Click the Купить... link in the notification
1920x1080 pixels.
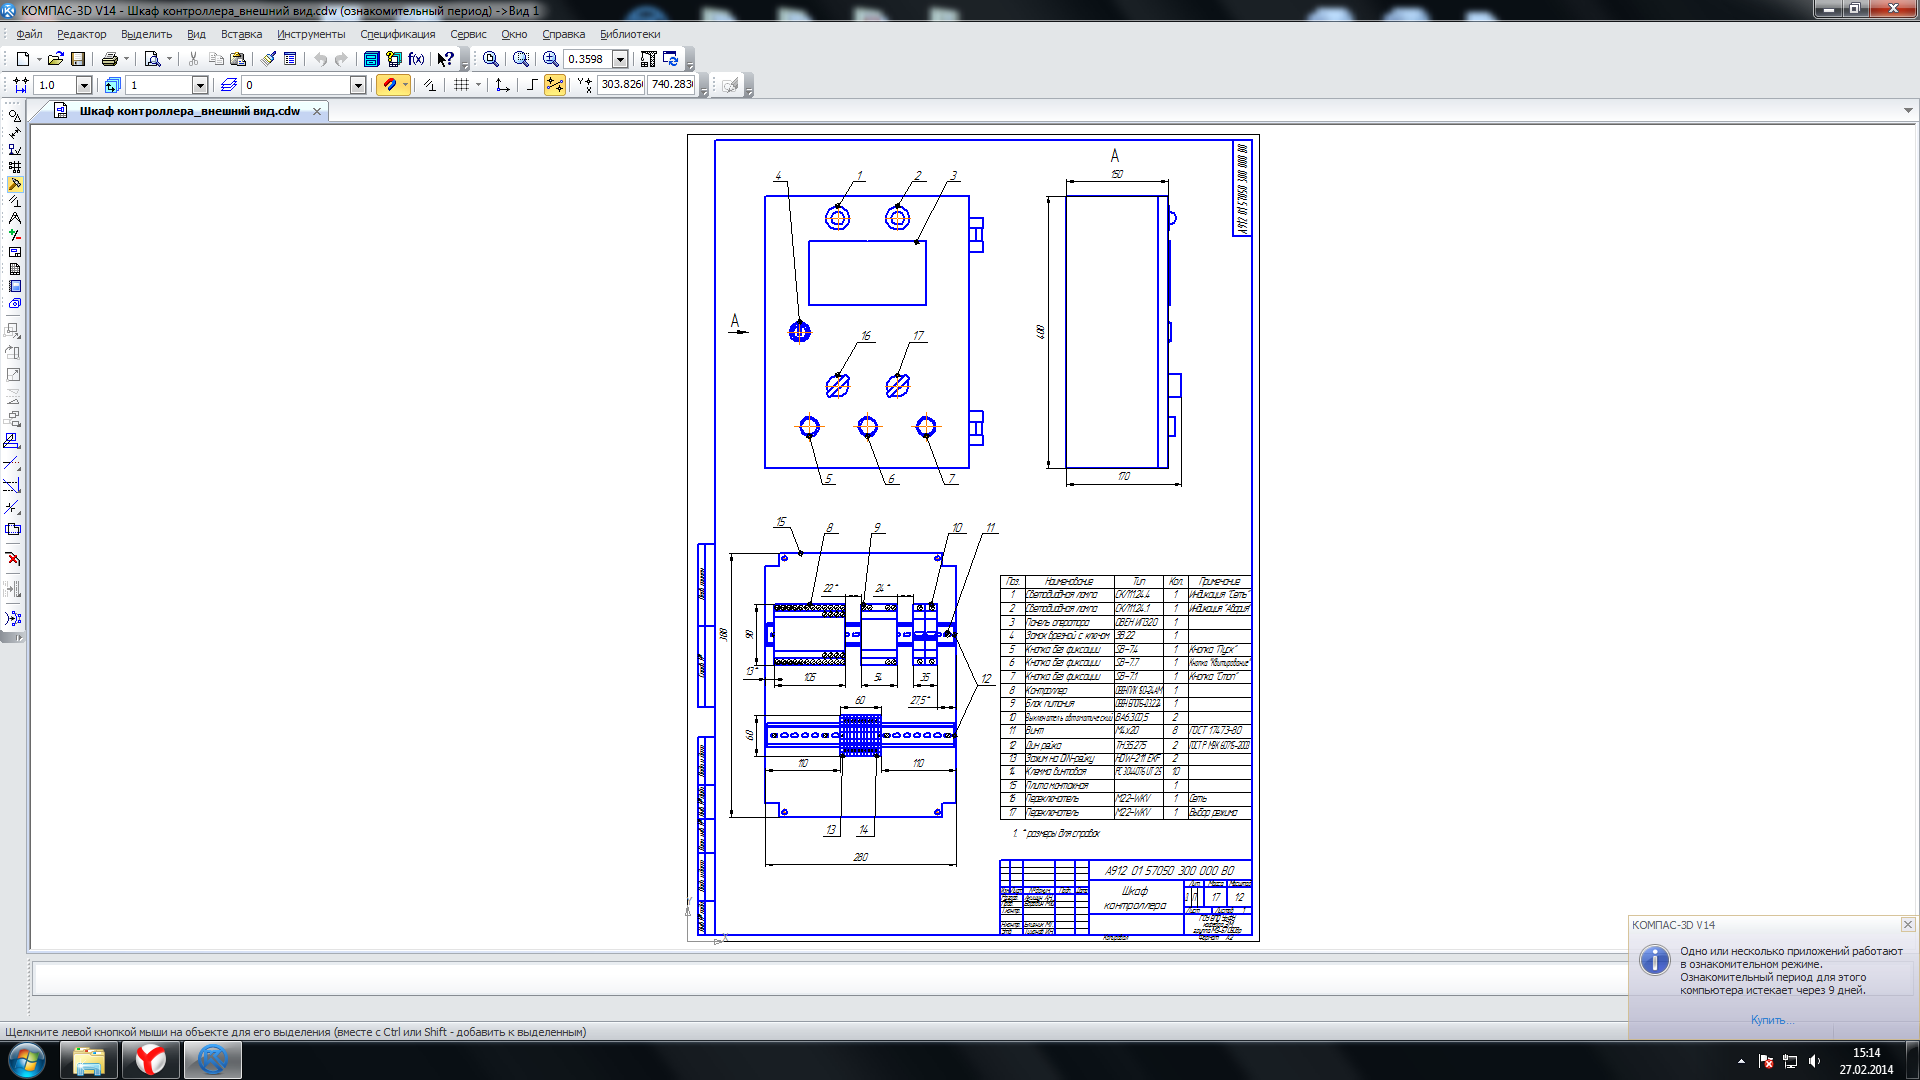click(x=1772, y=1020)
